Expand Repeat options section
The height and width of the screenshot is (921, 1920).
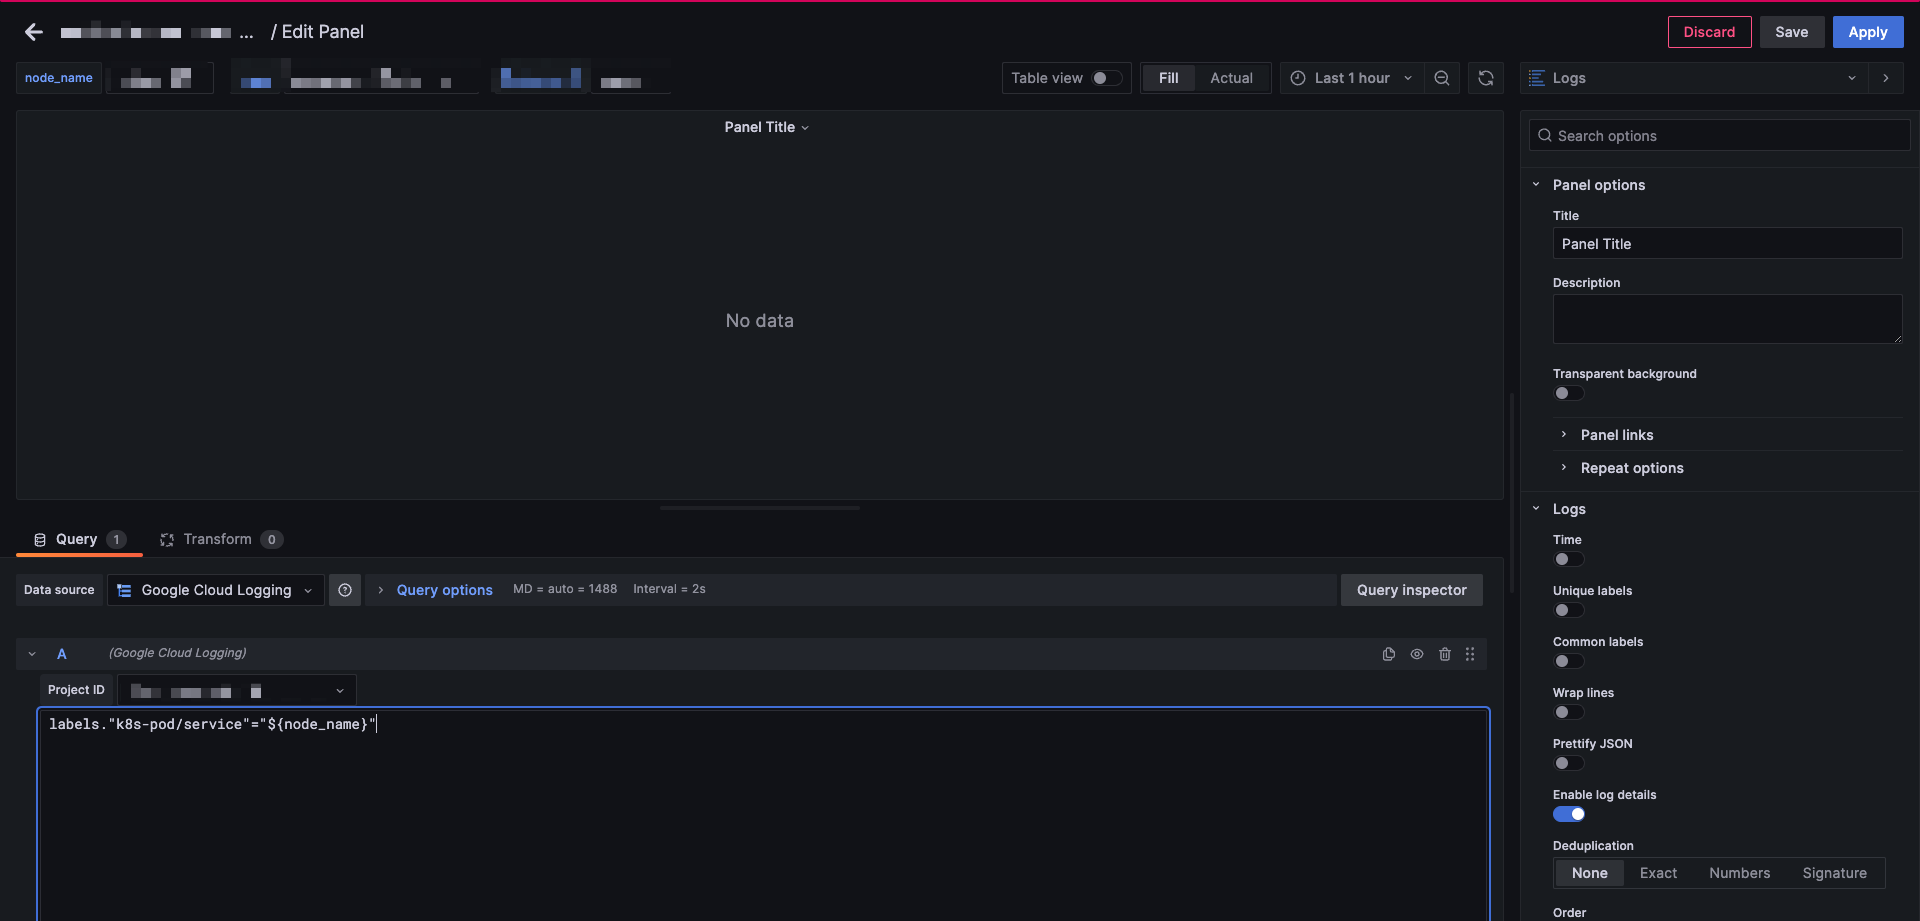(1632, 468)
